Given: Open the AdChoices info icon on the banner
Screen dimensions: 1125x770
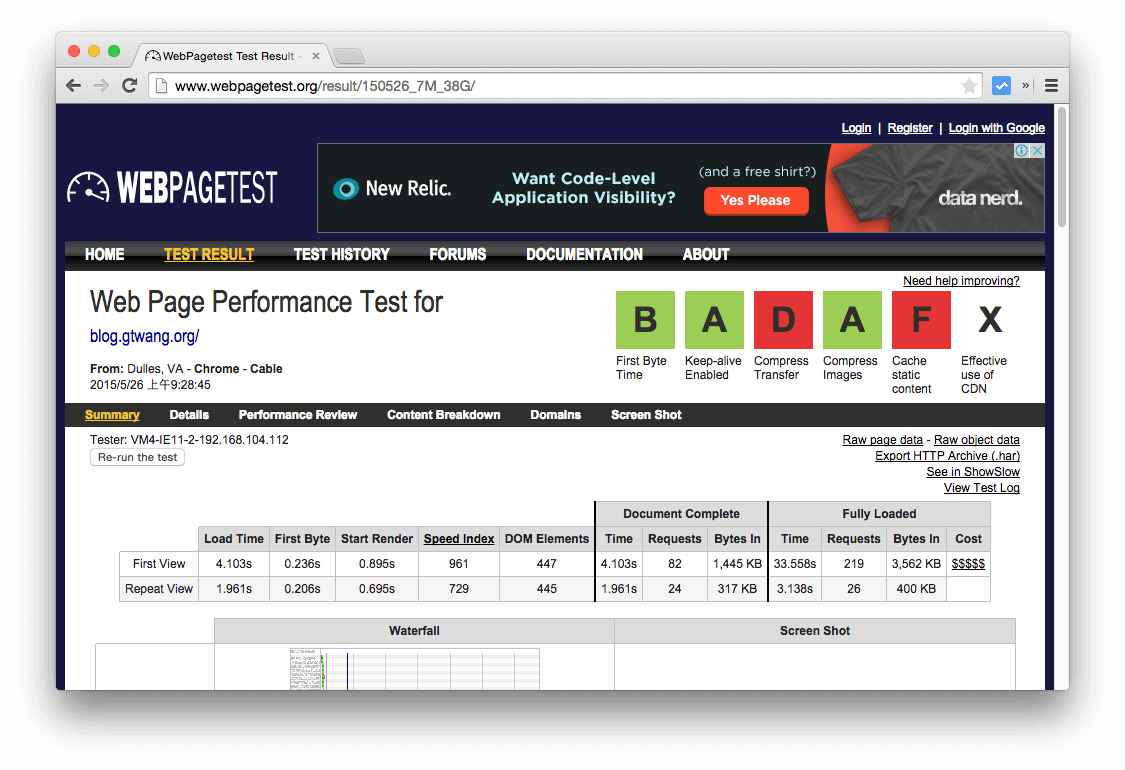Looking at the screenshot, I should [1022, 150].
